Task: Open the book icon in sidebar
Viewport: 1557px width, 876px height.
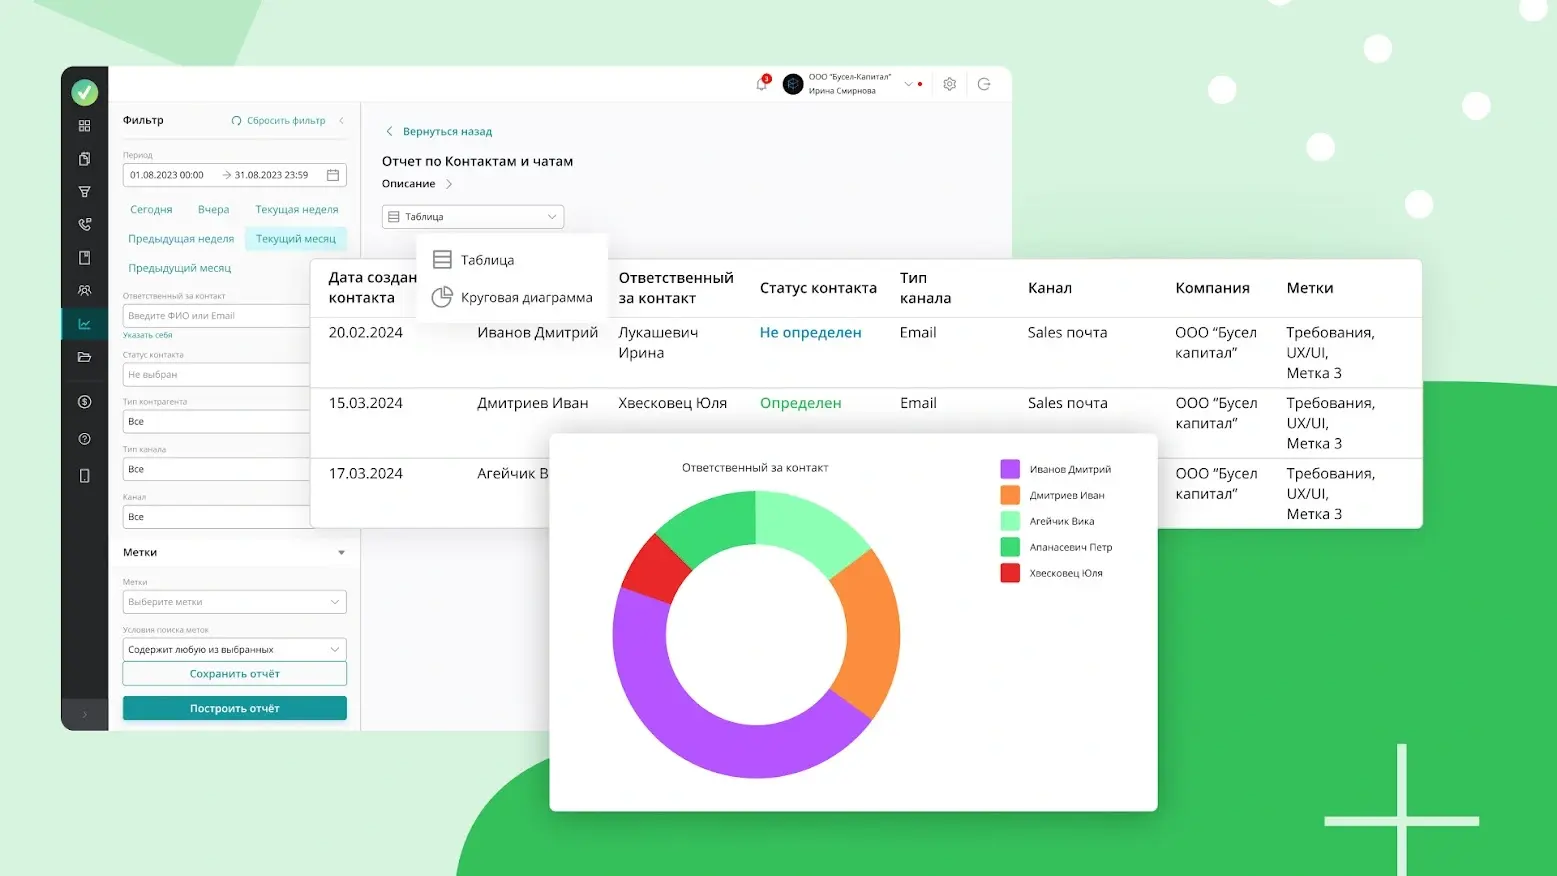Action: 85,258
